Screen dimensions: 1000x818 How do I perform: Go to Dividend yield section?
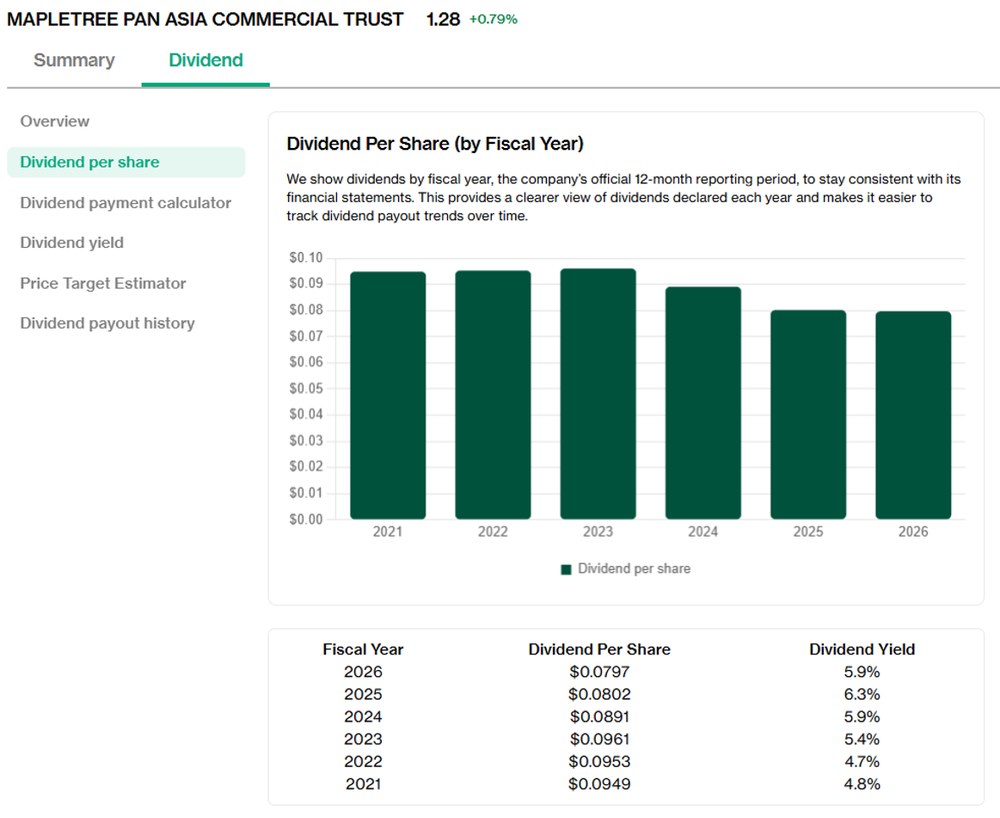tap(72, 243)
